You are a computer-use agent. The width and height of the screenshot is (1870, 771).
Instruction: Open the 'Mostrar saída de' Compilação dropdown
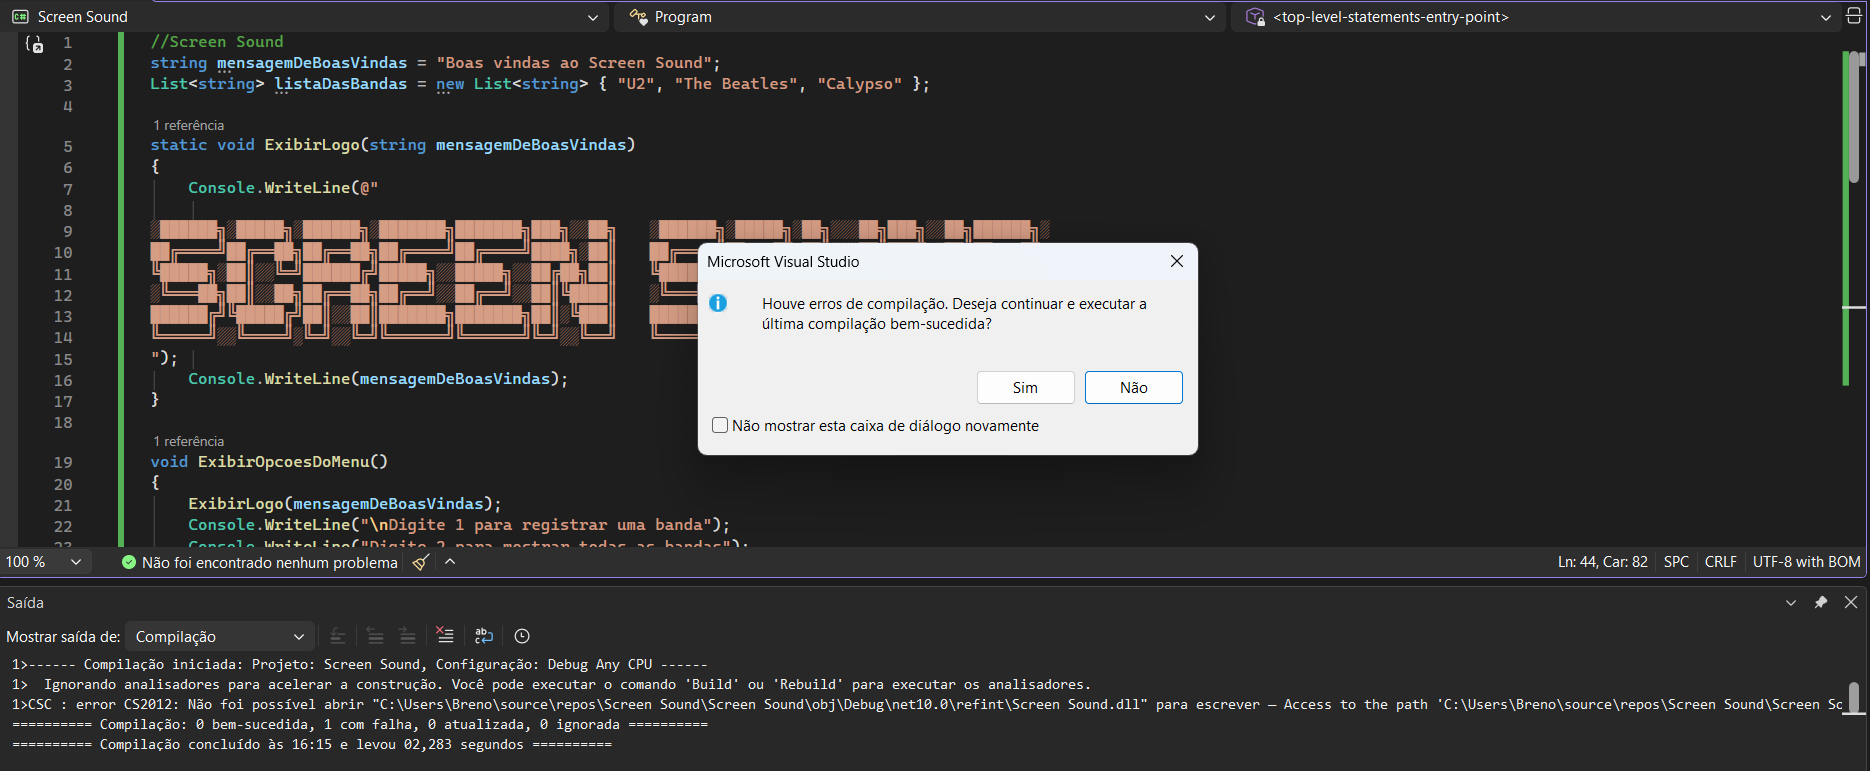coord(220,637)
